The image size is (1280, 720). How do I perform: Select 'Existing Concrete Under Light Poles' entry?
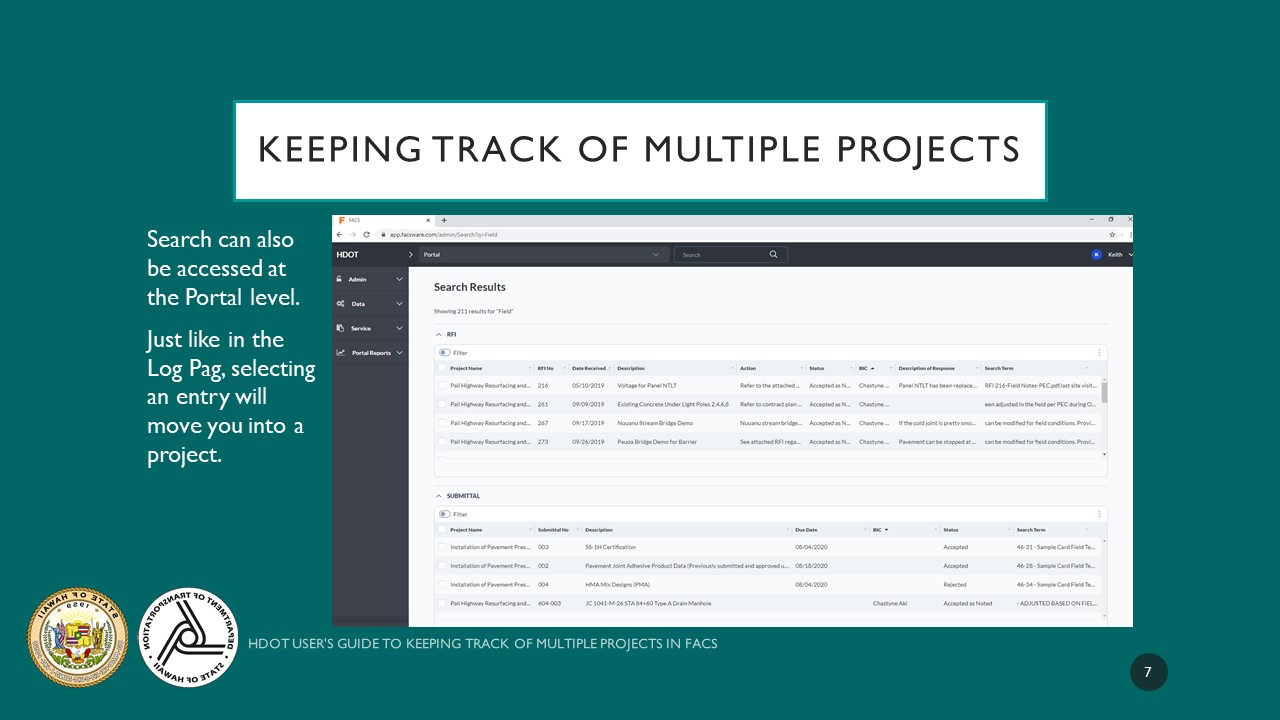point(673,404)
